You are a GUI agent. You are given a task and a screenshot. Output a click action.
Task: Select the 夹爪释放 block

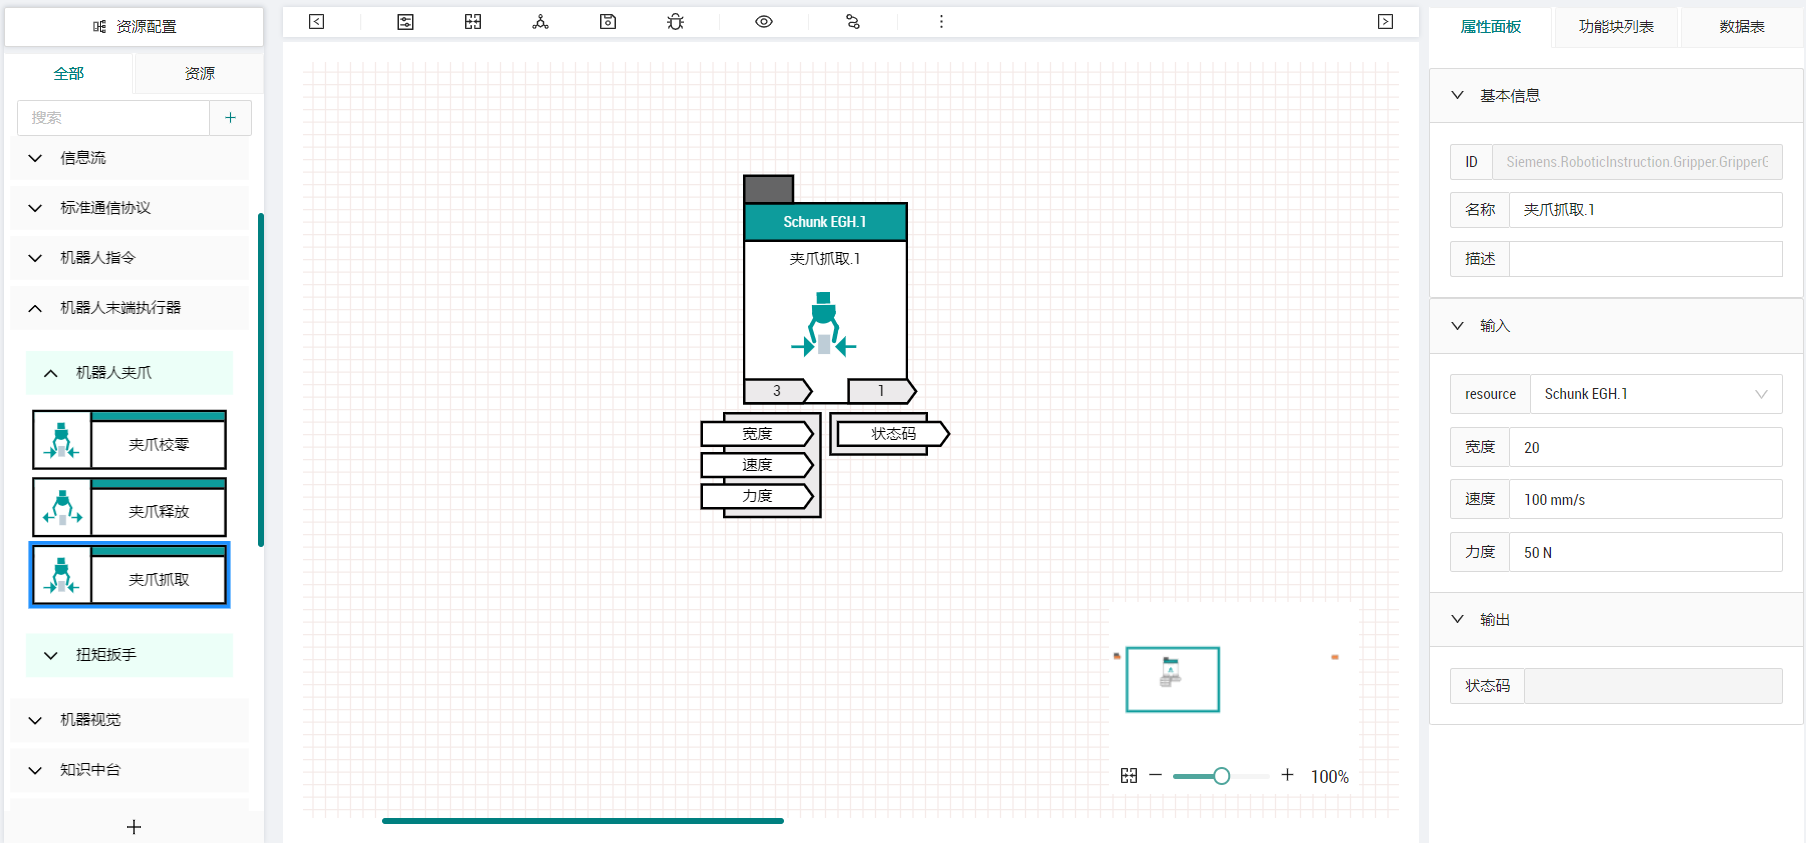[130, 507]
